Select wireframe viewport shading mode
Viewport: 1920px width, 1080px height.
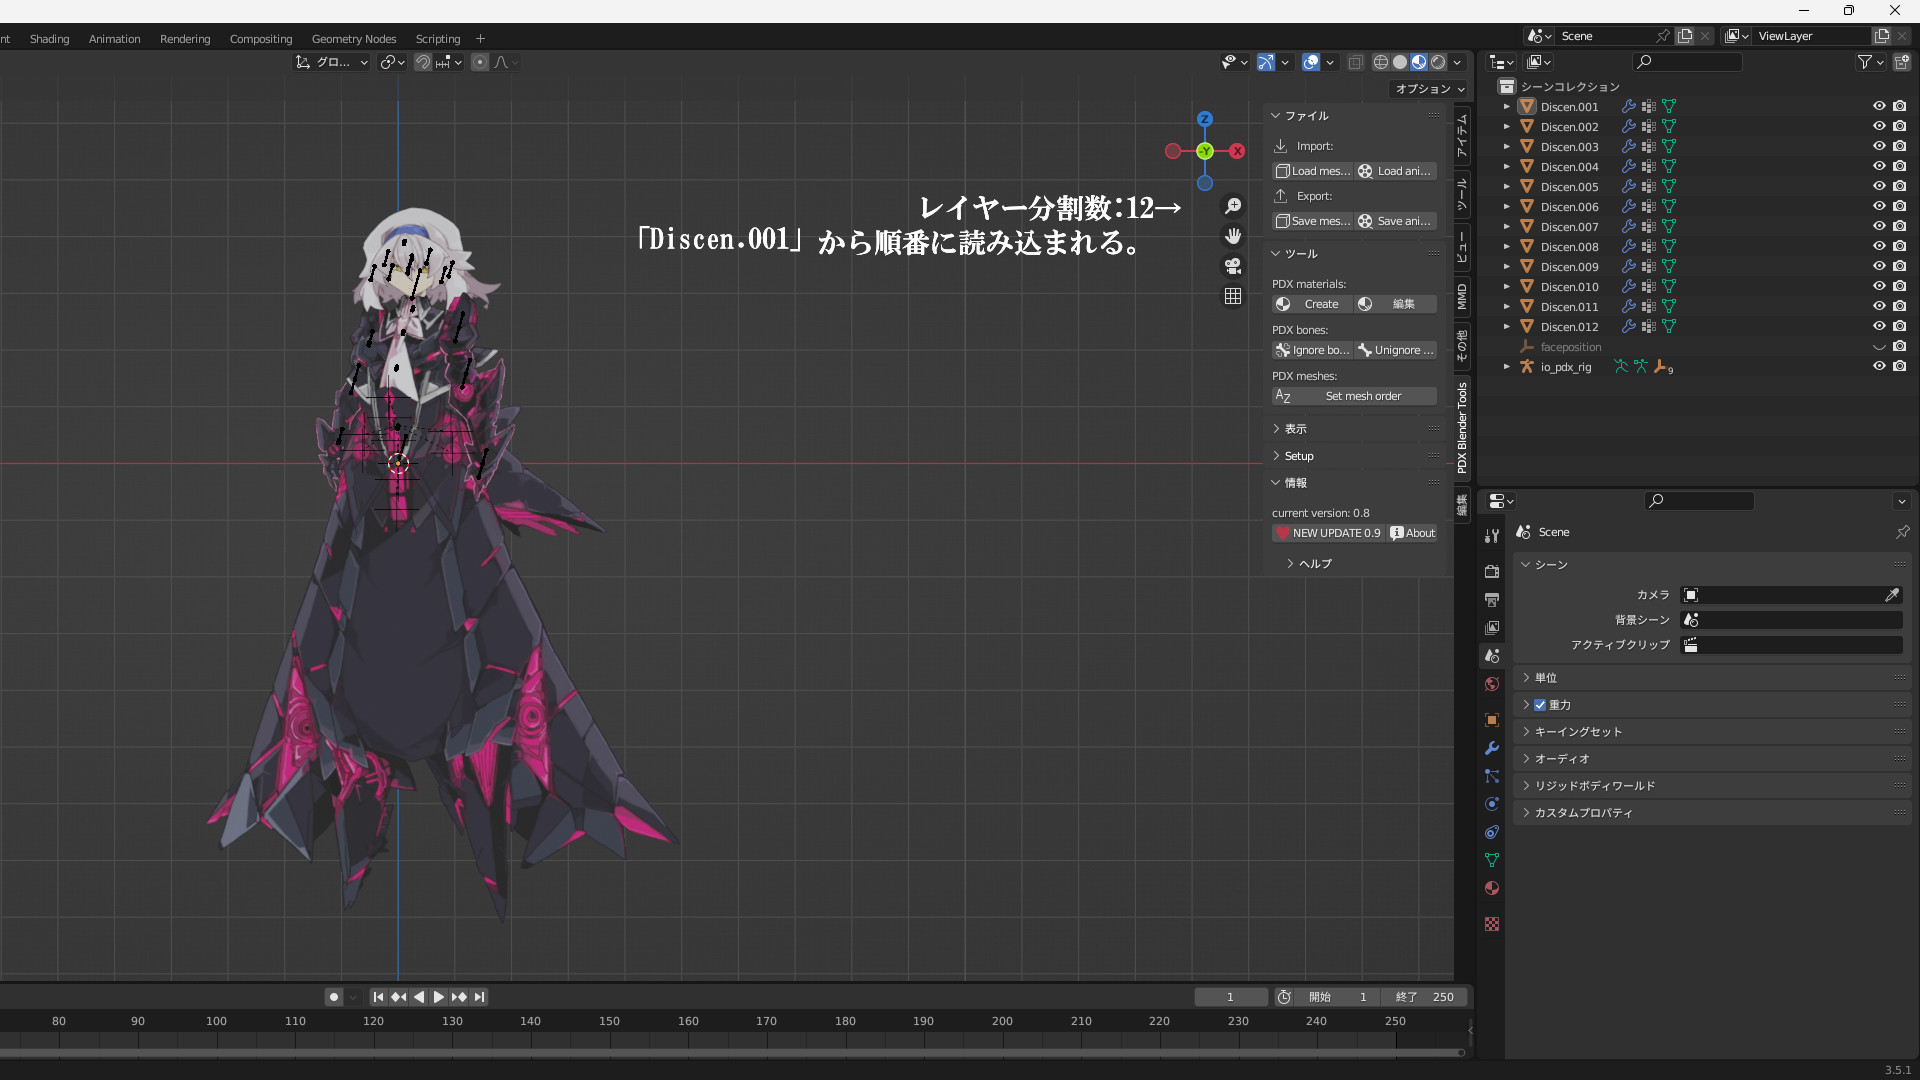pyautogui.click(x=1381, y=62)
